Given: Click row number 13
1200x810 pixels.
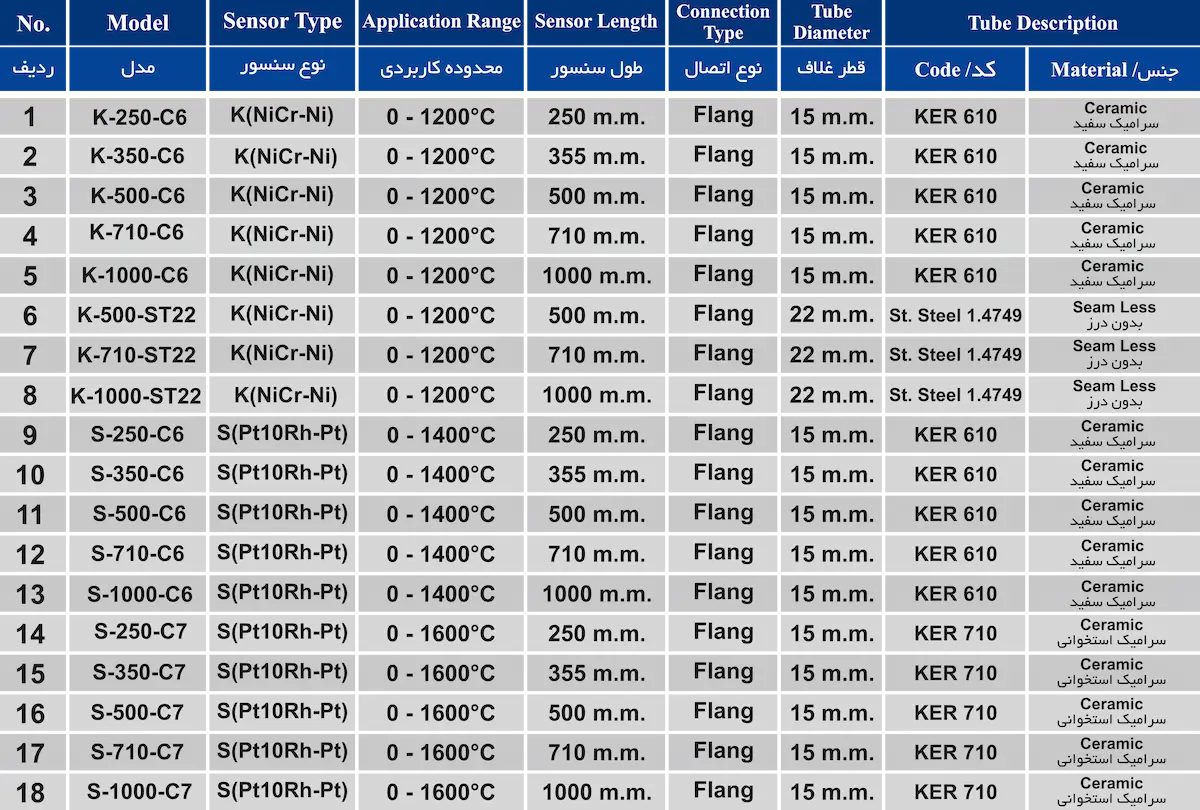Looking at the screenshot, I should point(30,594).
